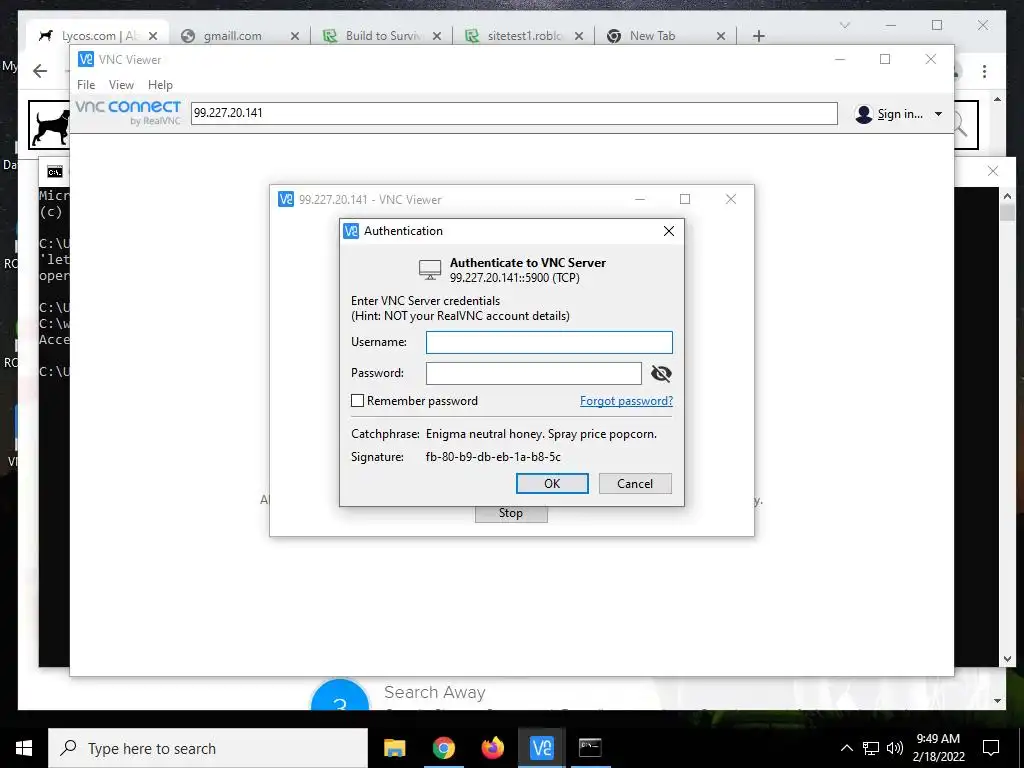Click the network tray icon

[x=871, y=748]
